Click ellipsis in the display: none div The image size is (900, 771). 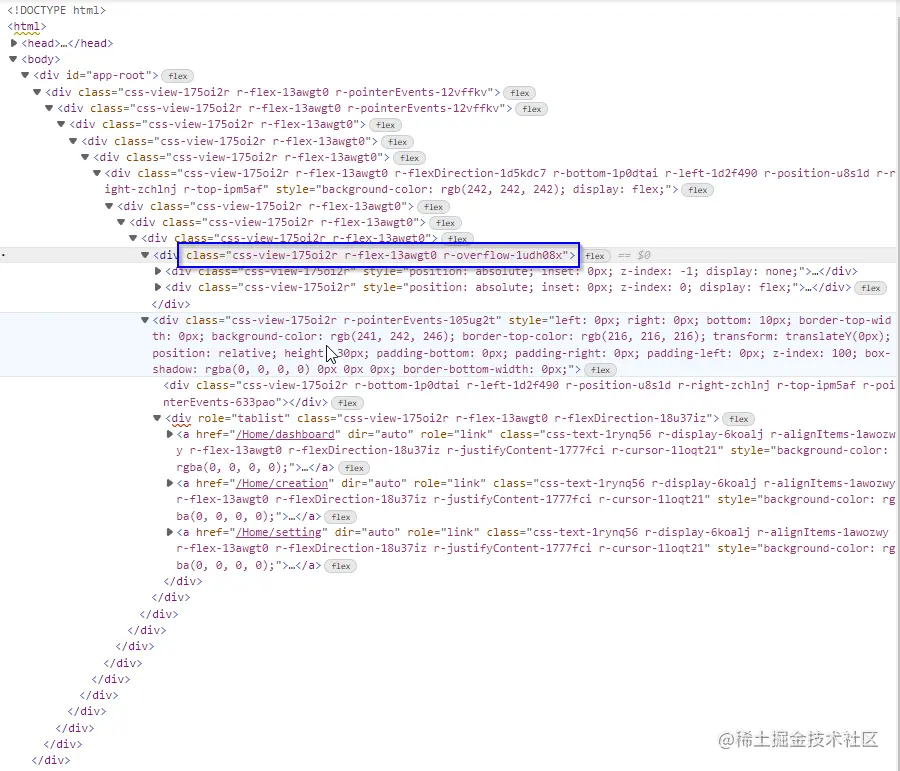(815, 272)
